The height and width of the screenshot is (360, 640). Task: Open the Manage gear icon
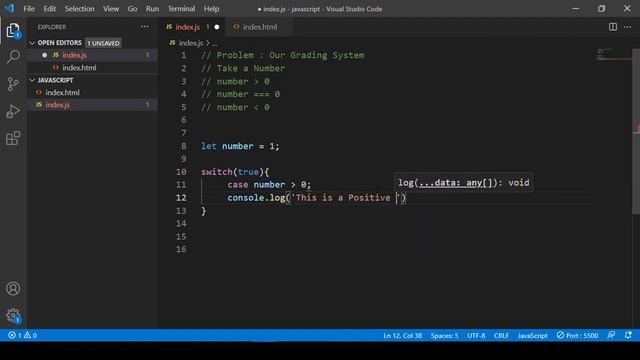click(x=13, y=316)
